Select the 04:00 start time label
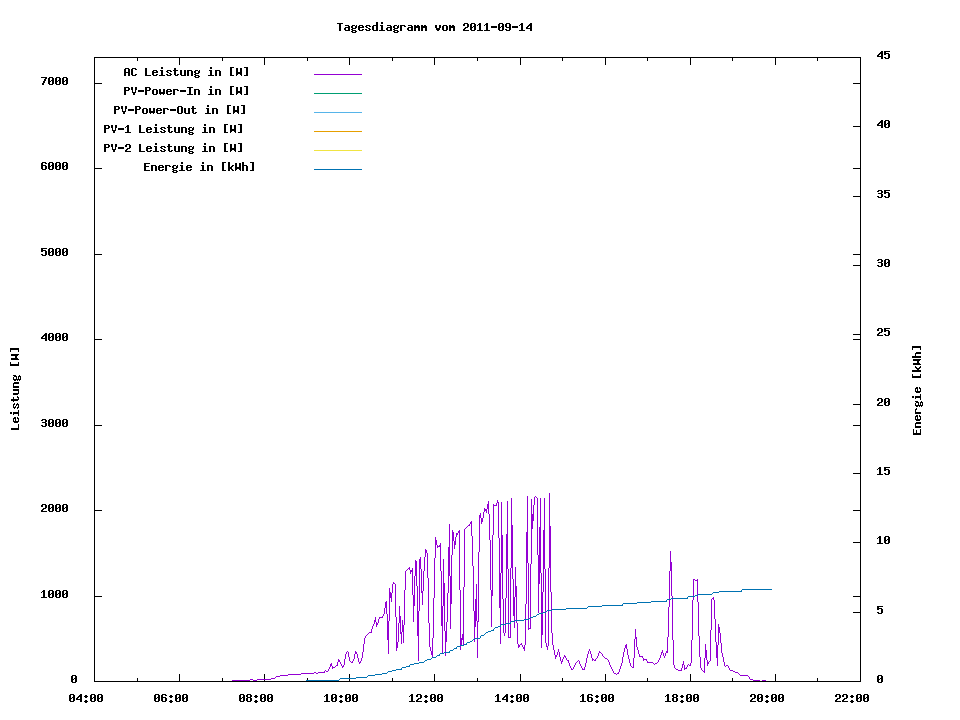 coord(86,698)
